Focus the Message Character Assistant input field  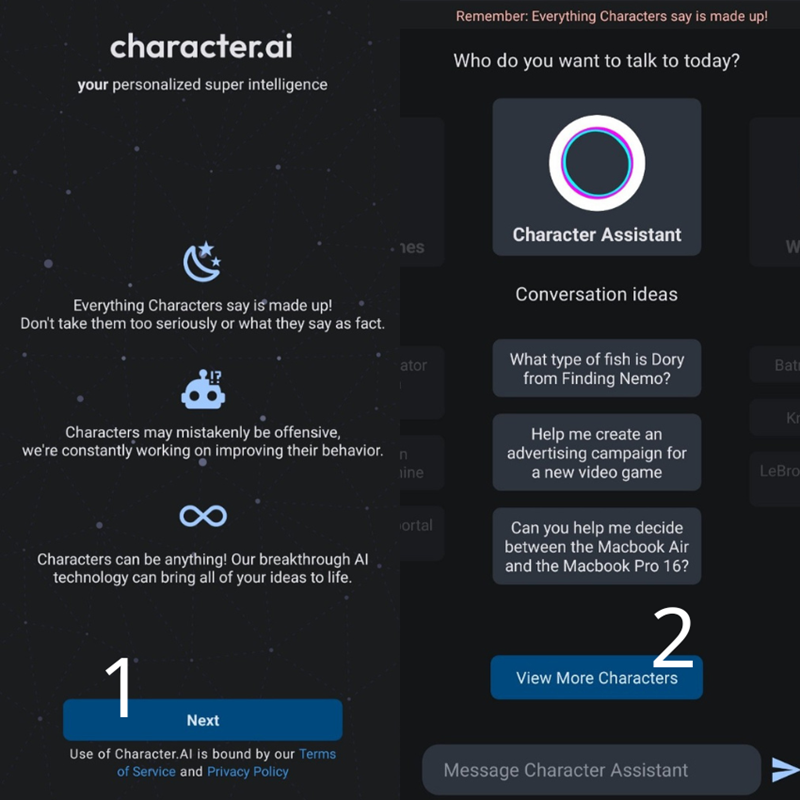(590, 770)
